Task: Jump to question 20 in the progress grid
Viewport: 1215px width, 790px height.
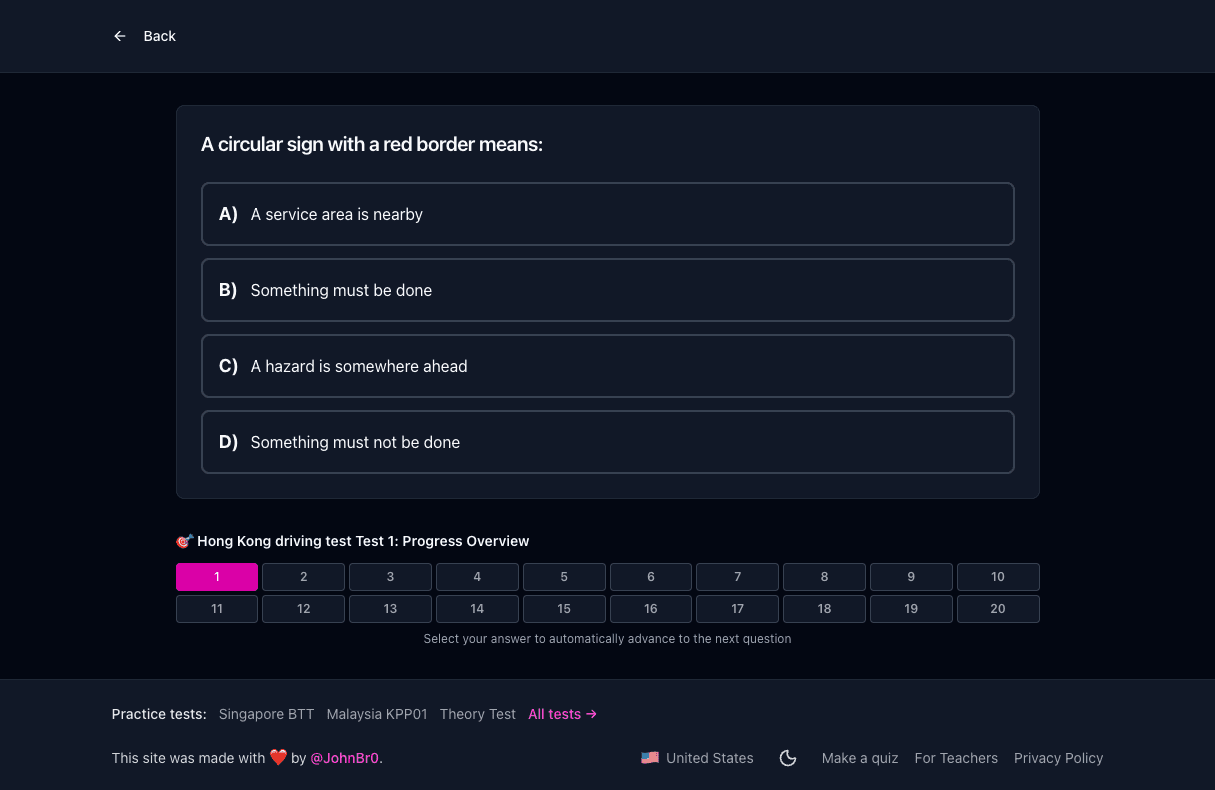Action: coord(998,609)
